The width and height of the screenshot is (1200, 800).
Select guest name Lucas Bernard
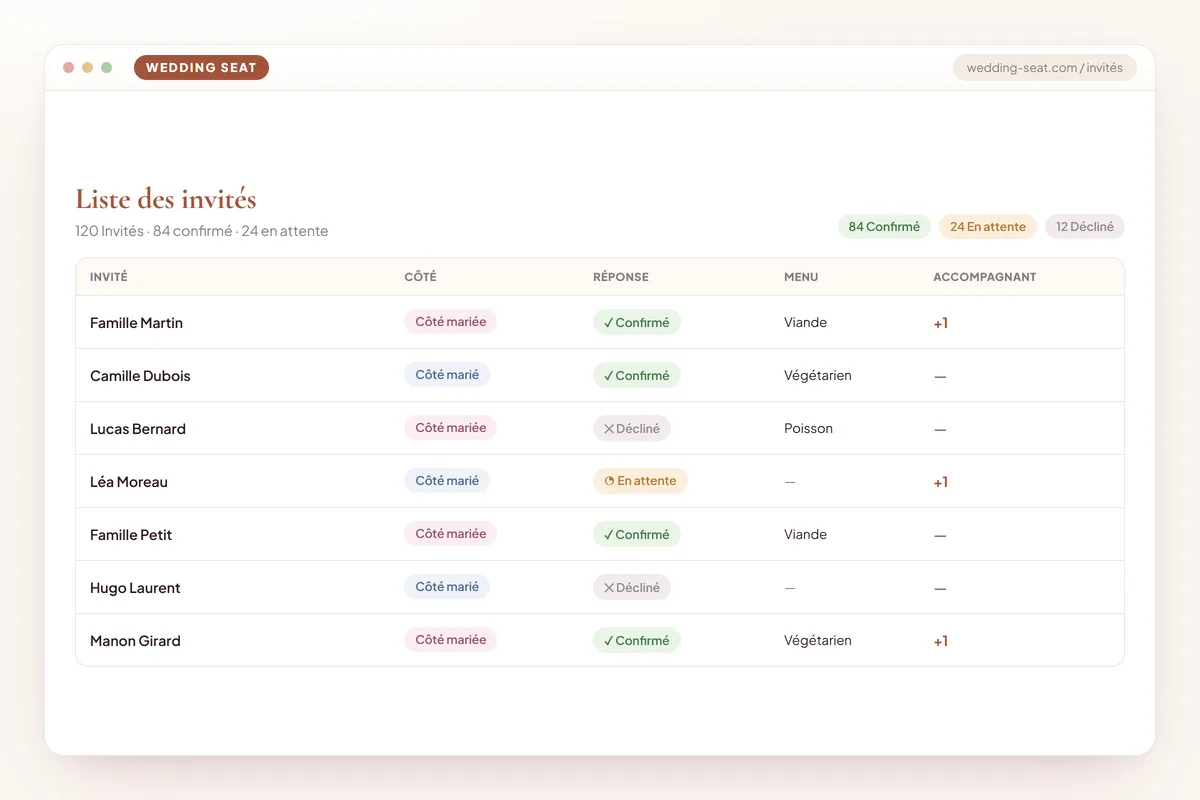(138, 429)
